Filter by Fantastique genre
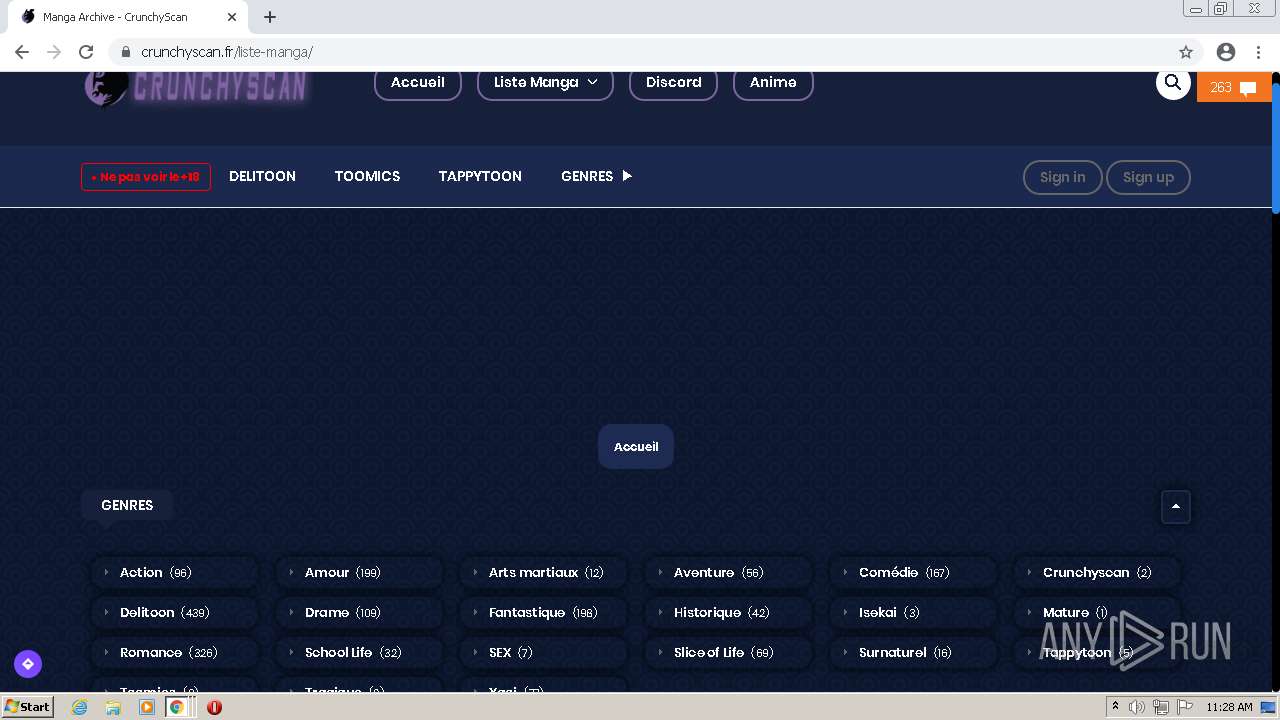1280x720 pixels. 544,612
